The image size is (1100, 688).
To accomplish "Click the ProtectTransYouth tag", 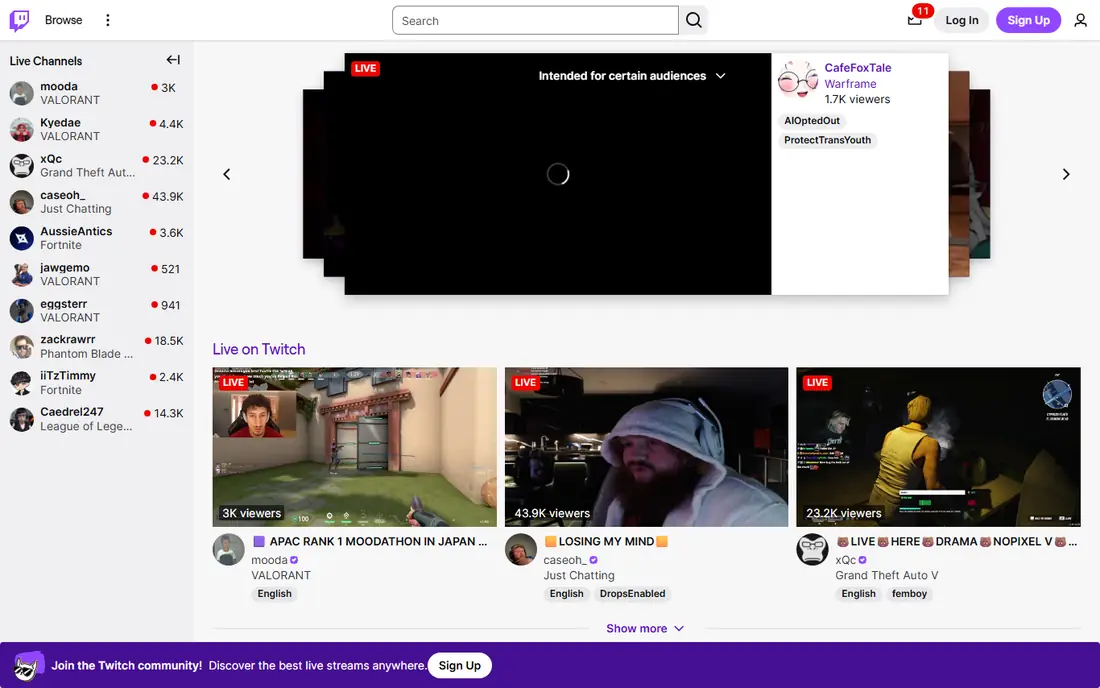I will click(x=827, y=140).
